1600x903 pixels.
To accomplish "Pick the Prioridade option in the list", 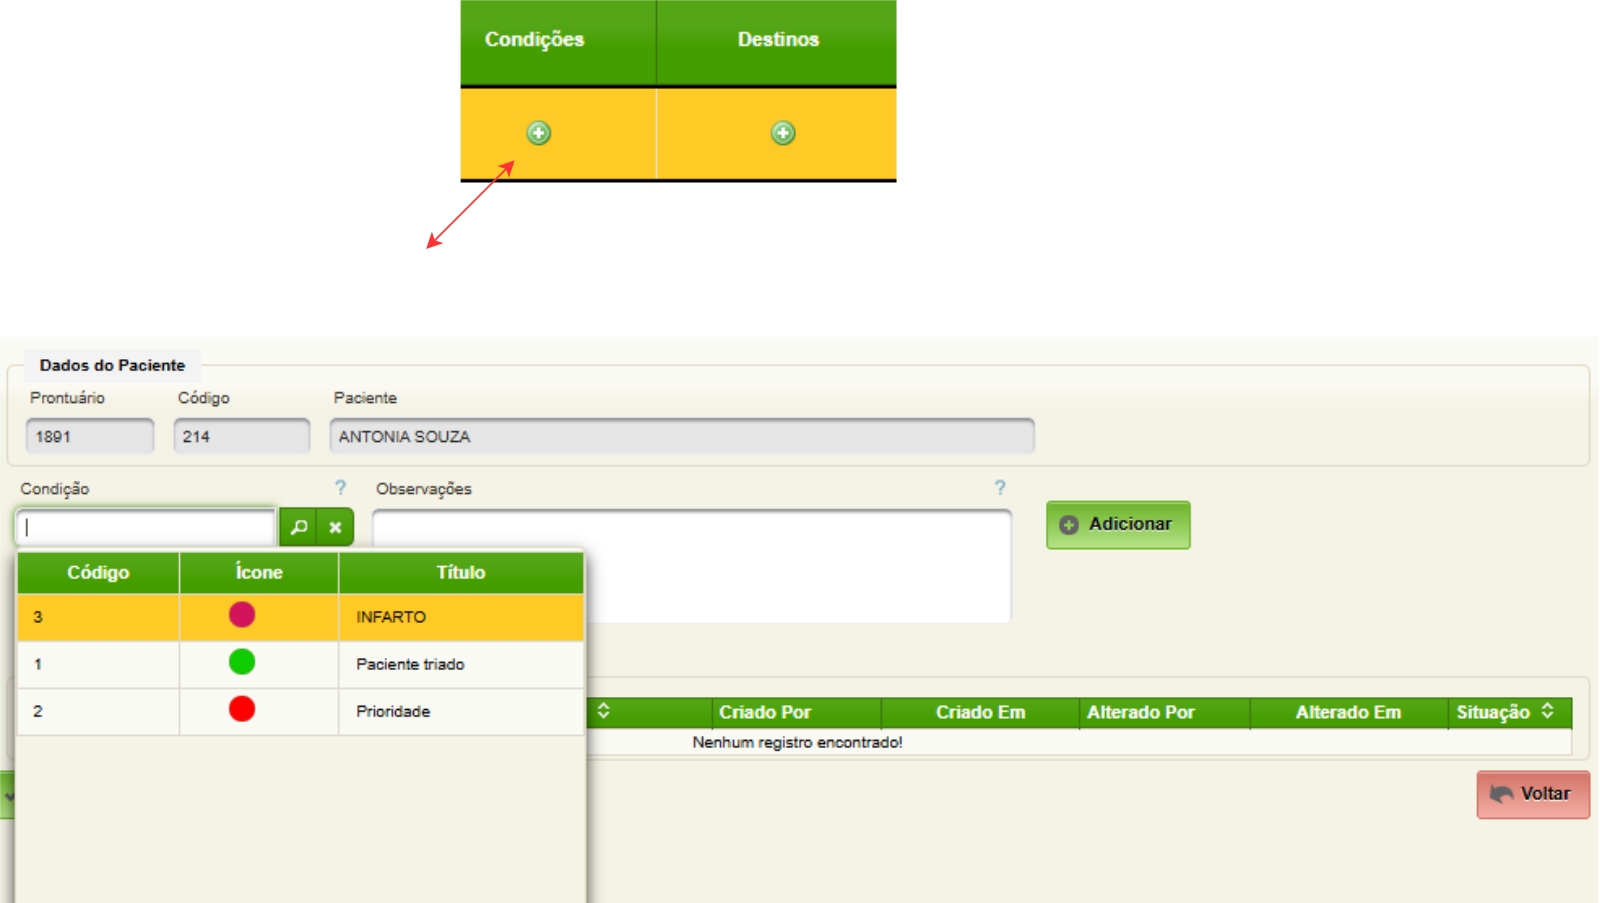I will tap(393, 711).
